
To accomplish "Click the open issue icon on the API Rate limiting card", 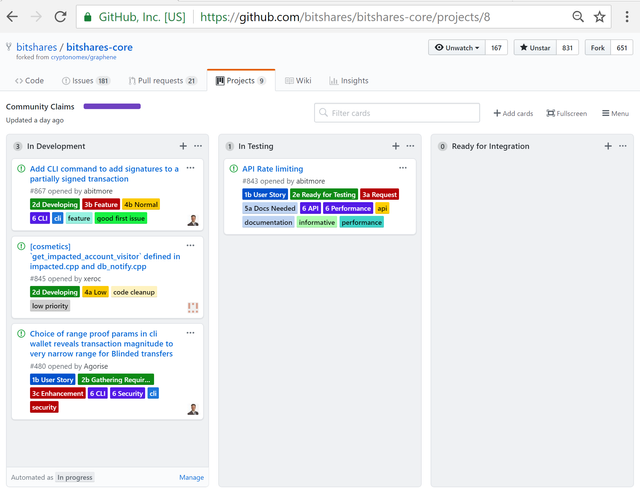I will point(233,169).
